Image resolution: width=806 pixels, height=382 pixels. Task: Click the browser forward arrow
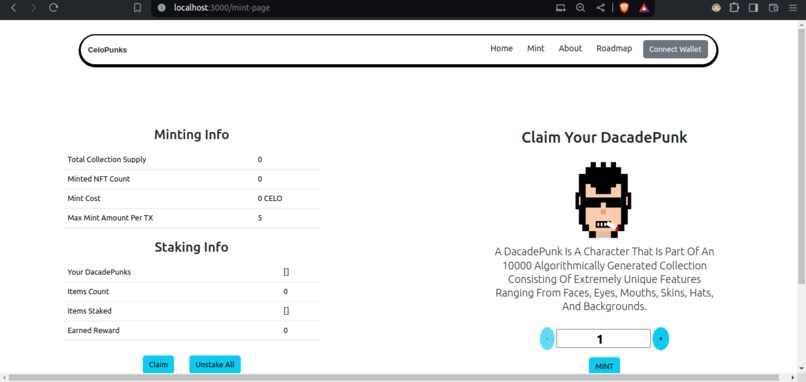pyautogui.click(x=33, y=8)
